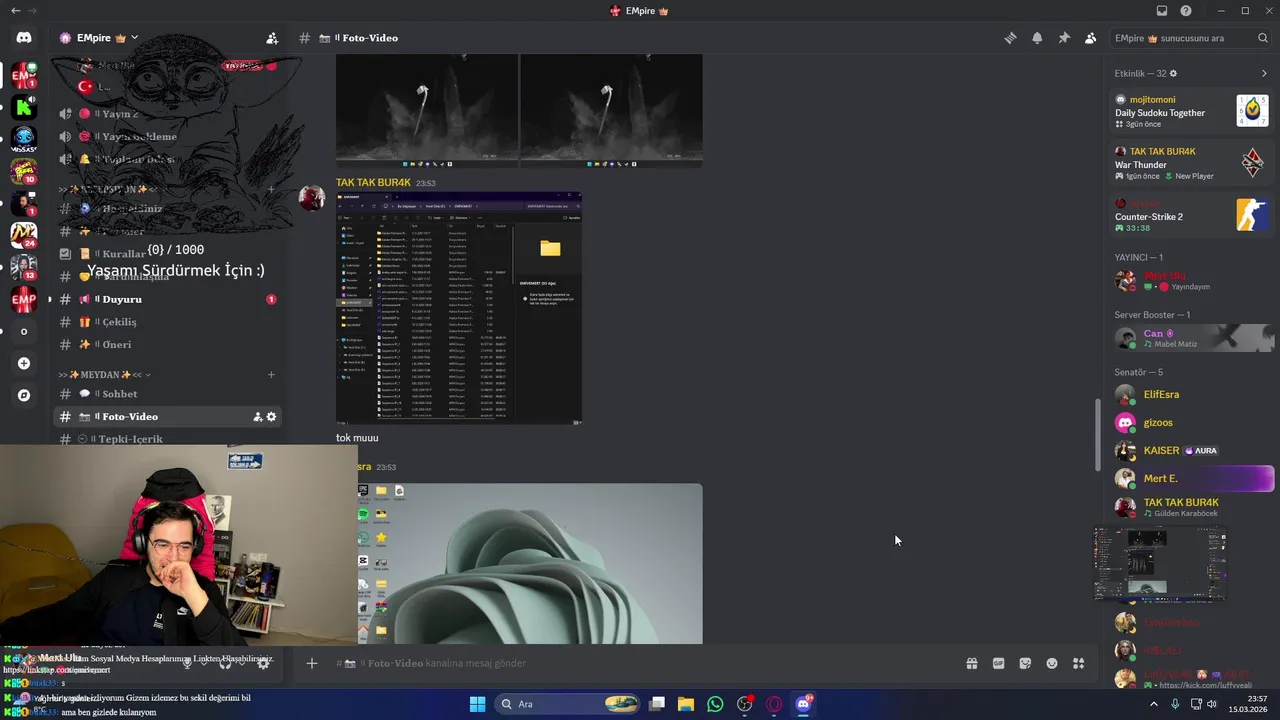Open member gizoos profile
Image resolution: width=1280 pixels, height=720 pixels.
(x=1191, y=422)
